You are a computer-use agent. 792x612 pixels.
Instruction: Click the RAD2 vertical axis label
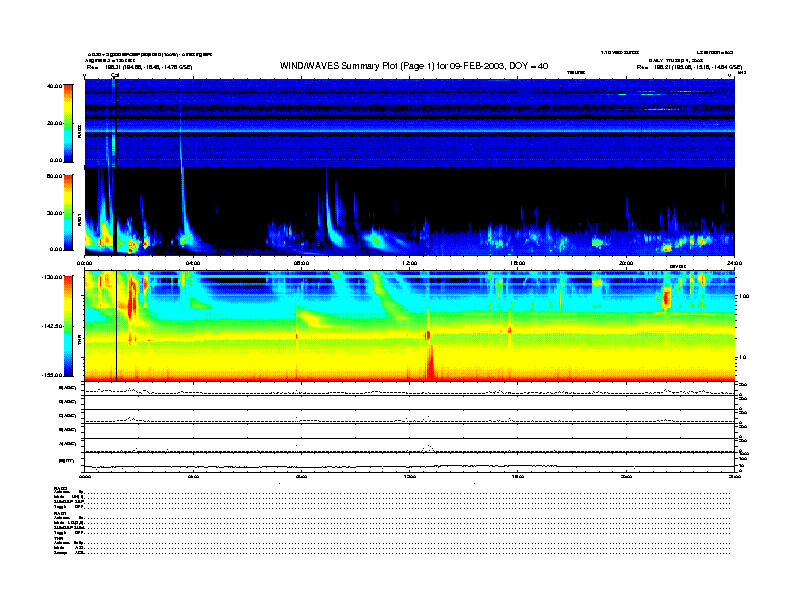coord(79,131)
